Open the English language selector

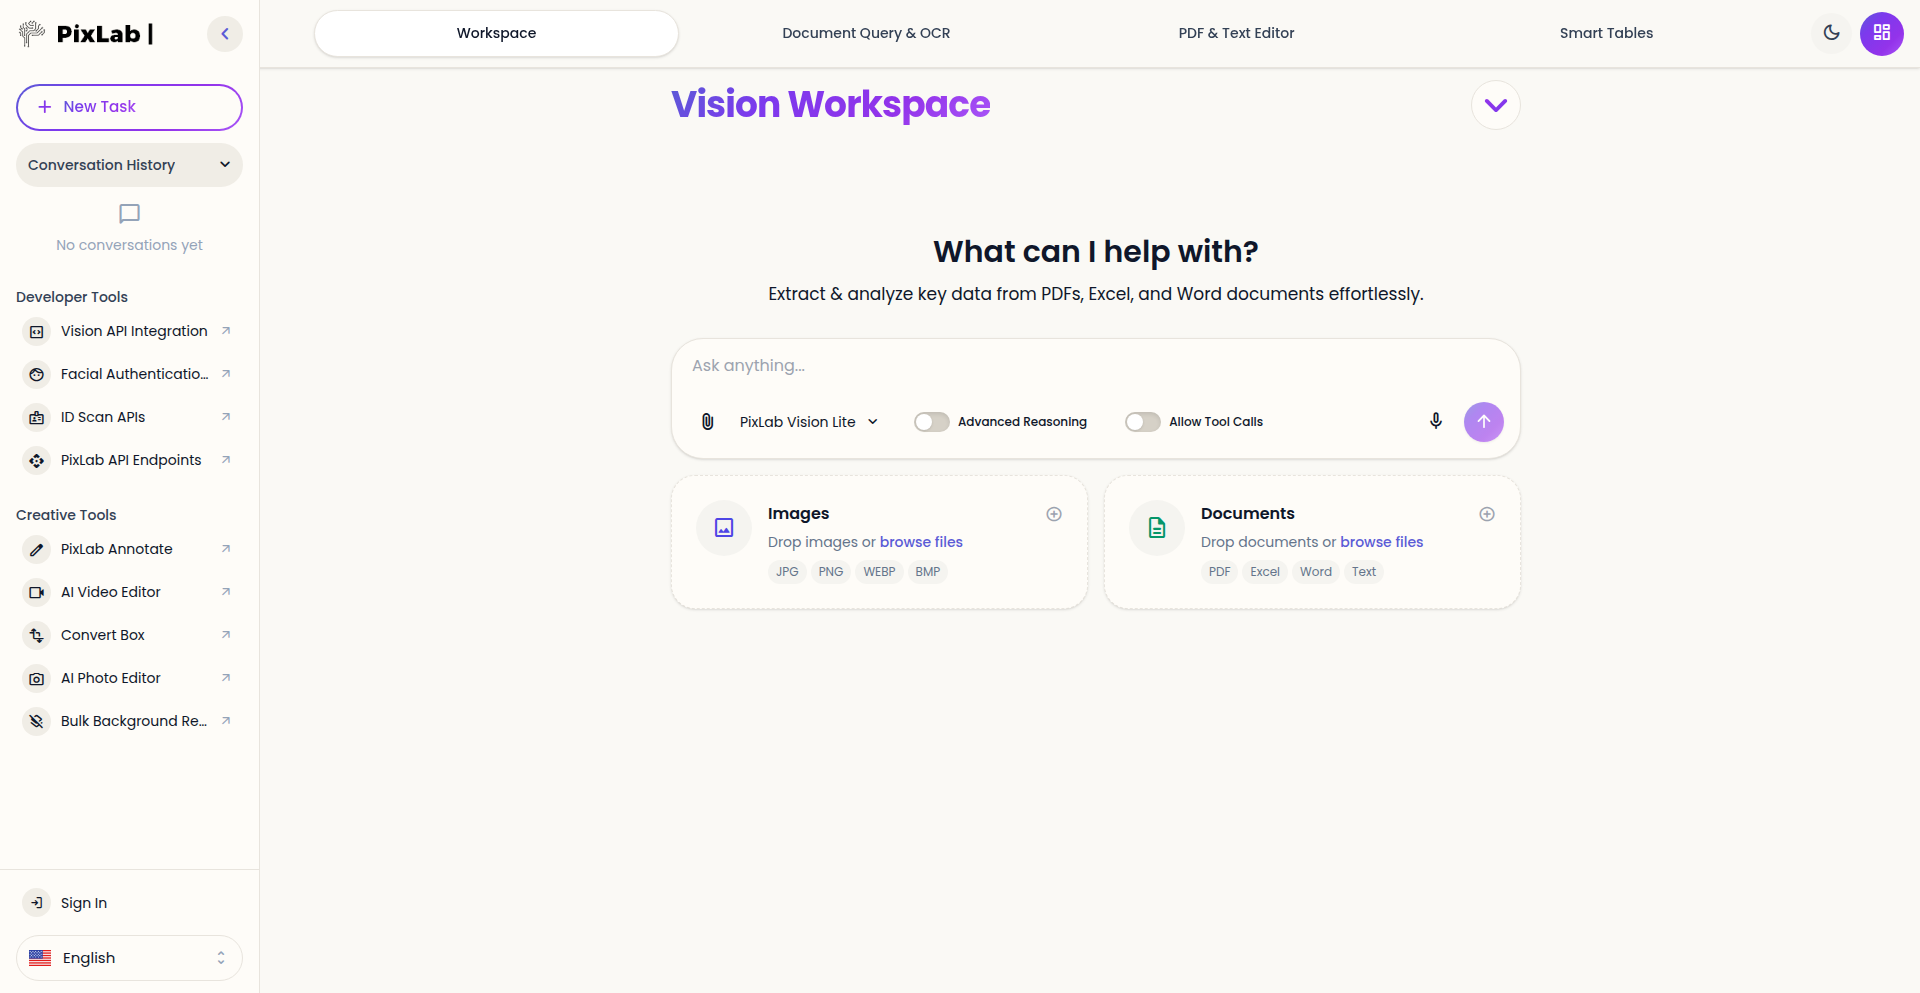tap(129, 958)
